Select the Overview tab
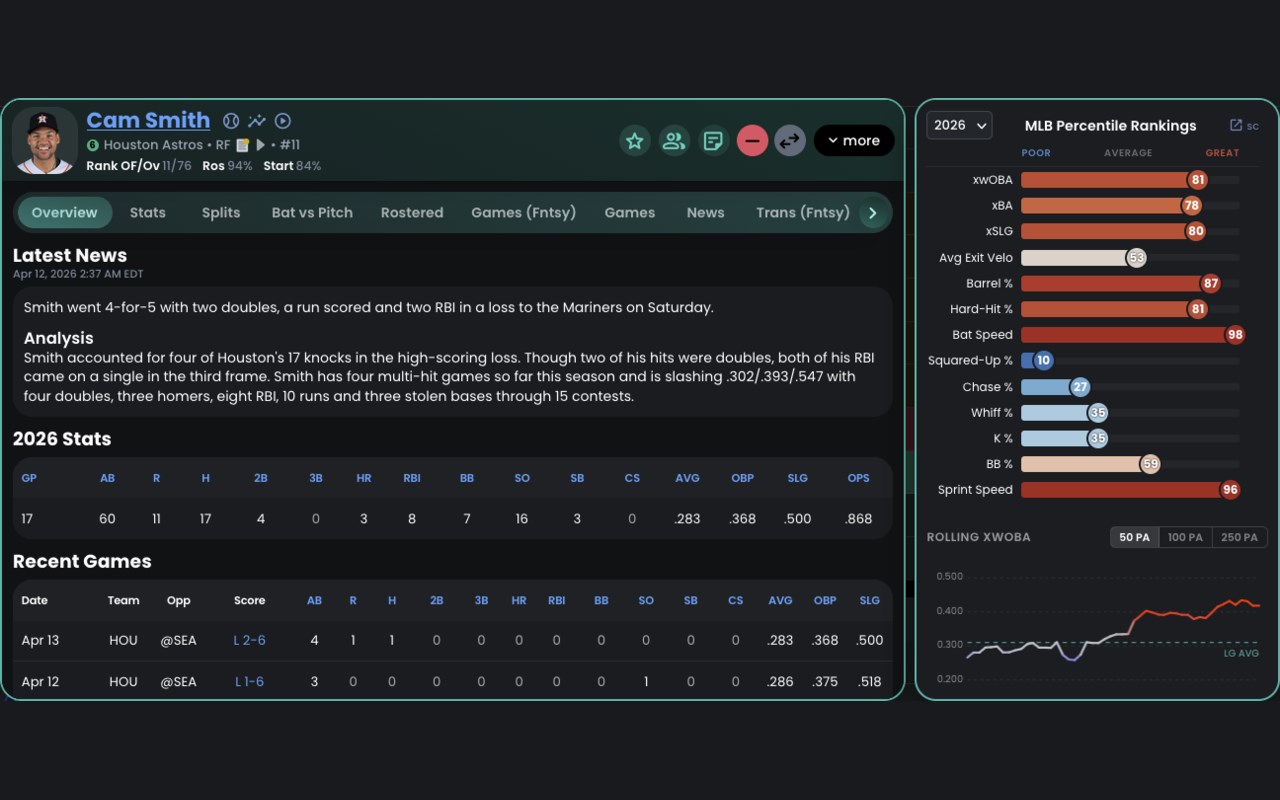This screenshot has height=800, width=1280. [x=65, y=213]
